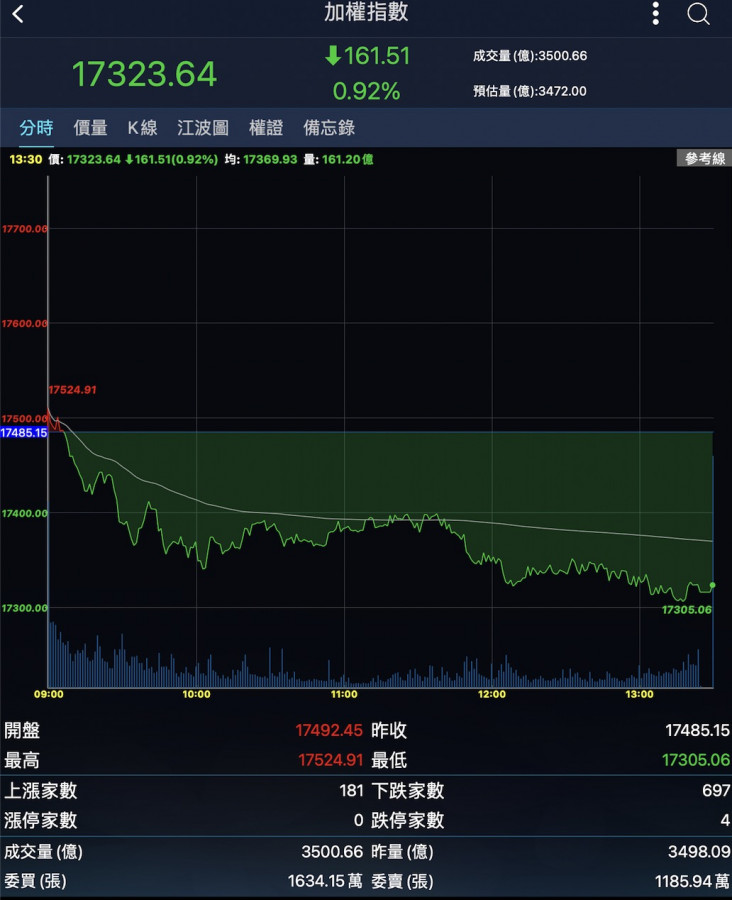Click the 漲停家數 label
732x900 pixels.
41,820
